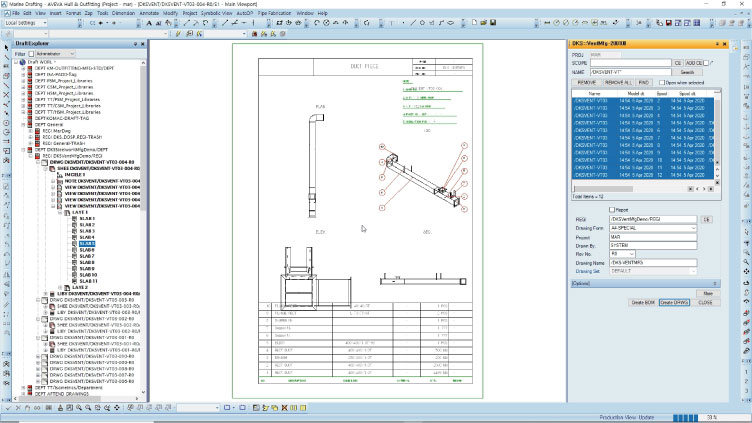
Task: Click the pin icon of Draft Explorer panel
Action: tap(135, 44)
